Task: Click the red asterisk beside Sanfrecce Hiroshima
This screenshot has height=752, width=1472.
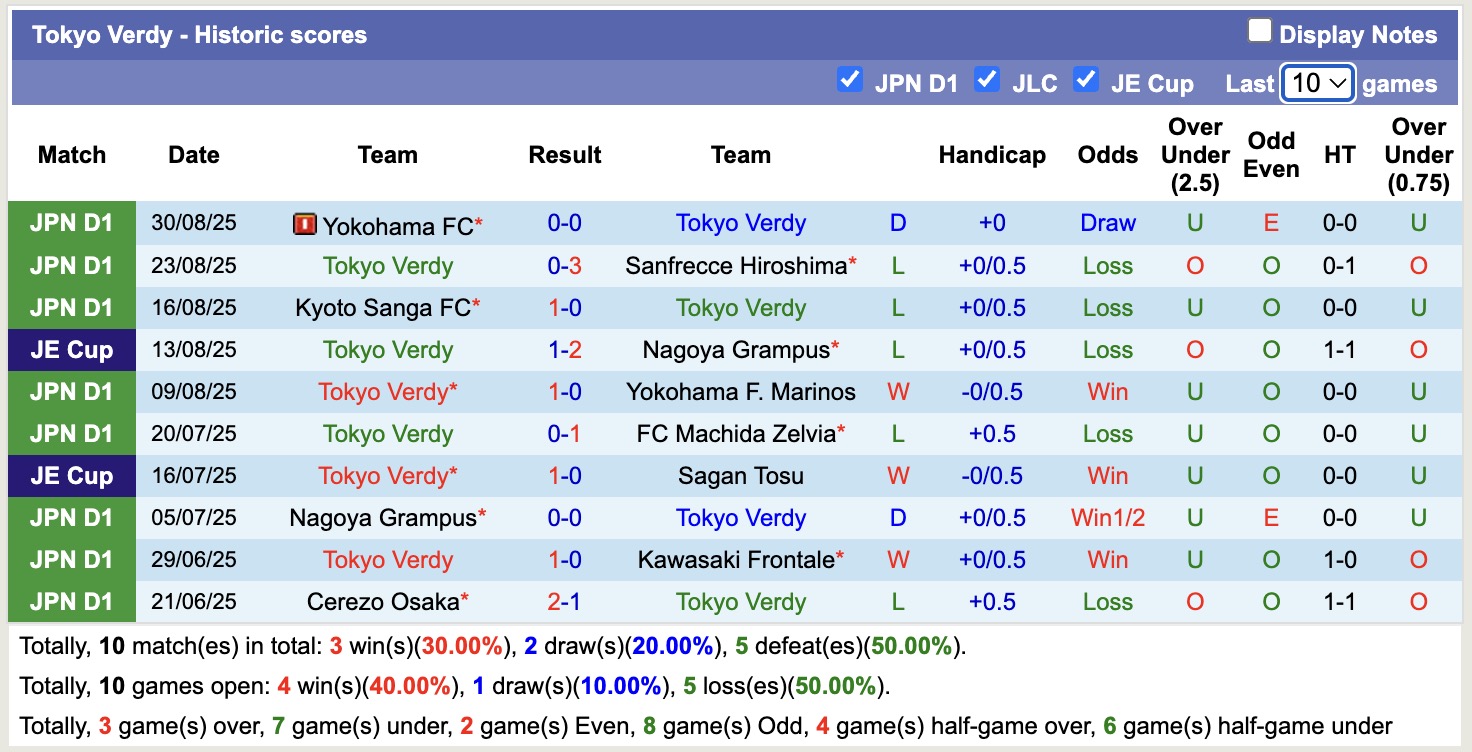Action: pyautogui.click(x=852, y=260)
